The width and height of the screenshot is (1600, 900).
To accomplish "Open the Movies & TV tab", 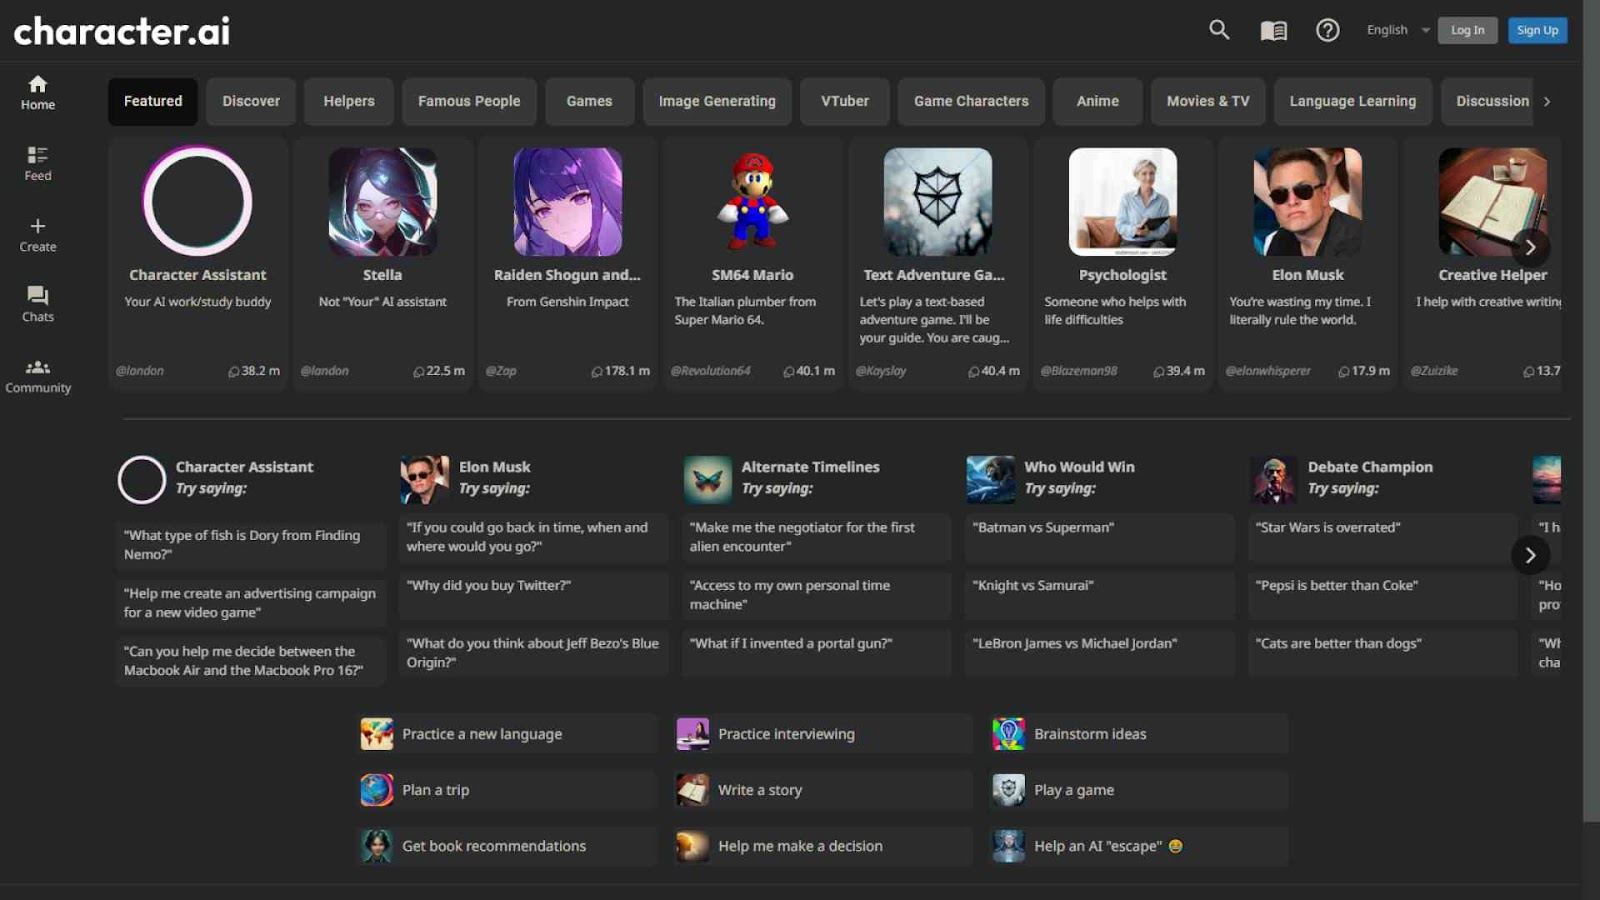I will pos(1208,101).
